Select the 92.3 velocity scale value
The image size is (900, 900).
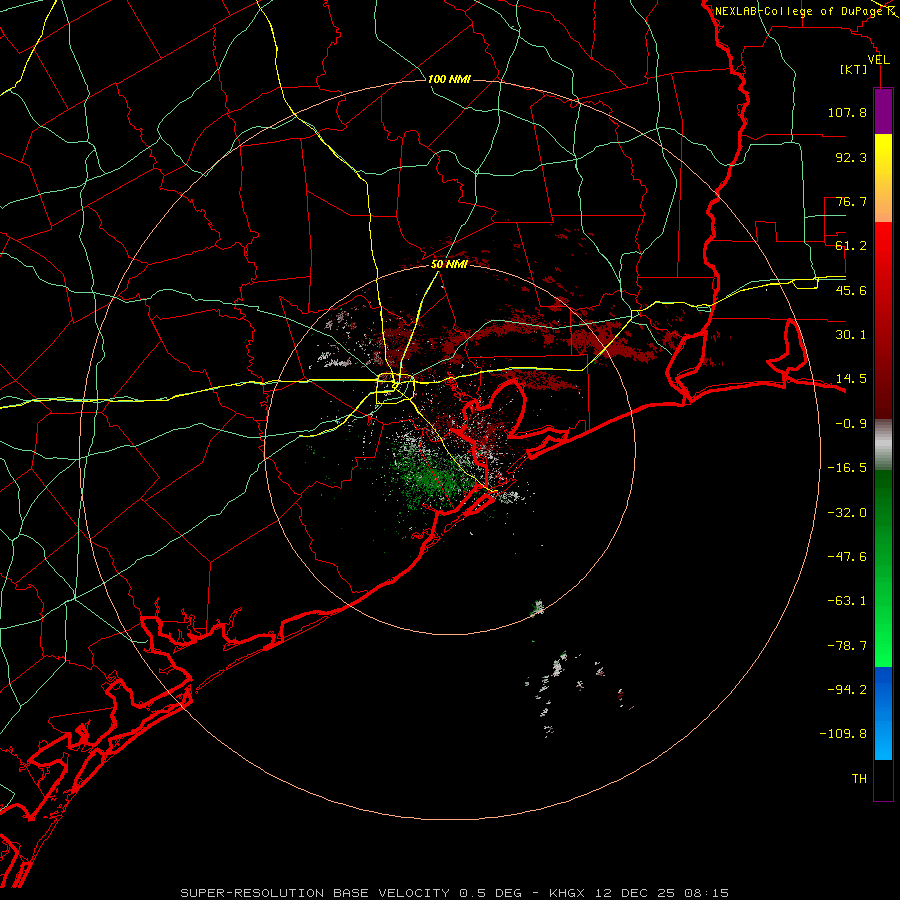851,157
